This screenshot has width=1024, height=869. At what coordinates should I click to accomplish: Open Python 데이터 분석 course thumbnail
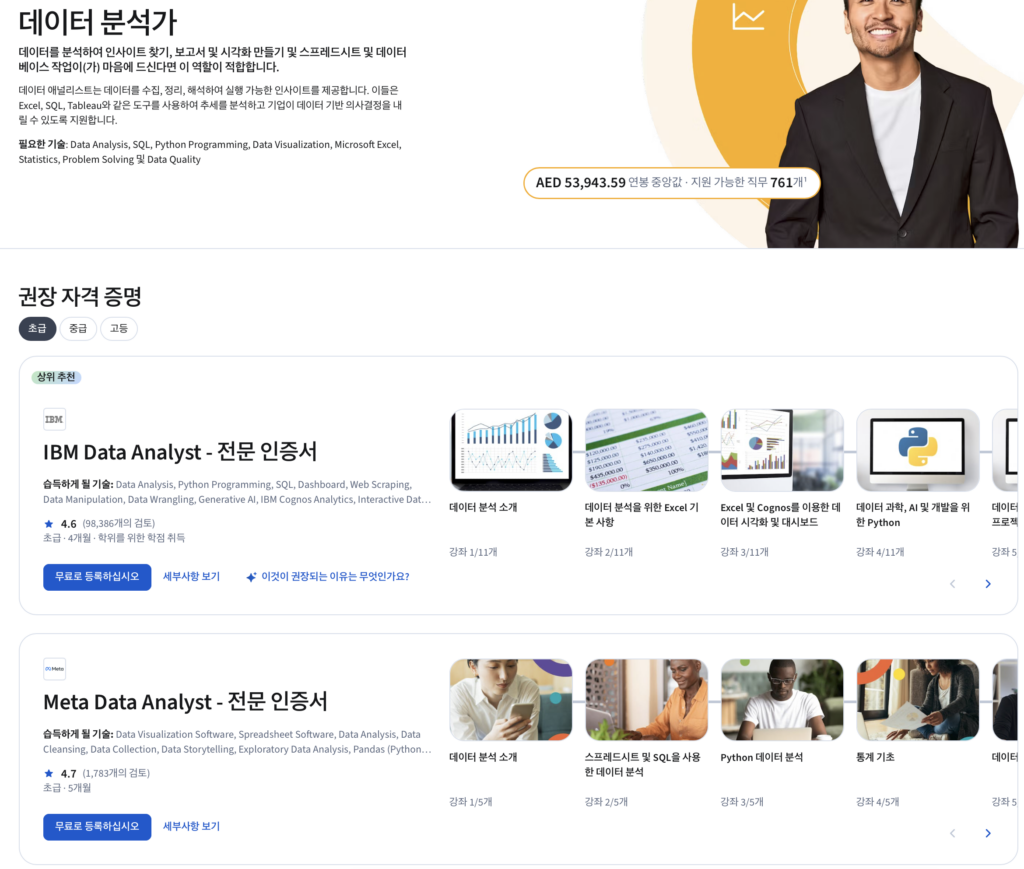(x=782, y=700)
